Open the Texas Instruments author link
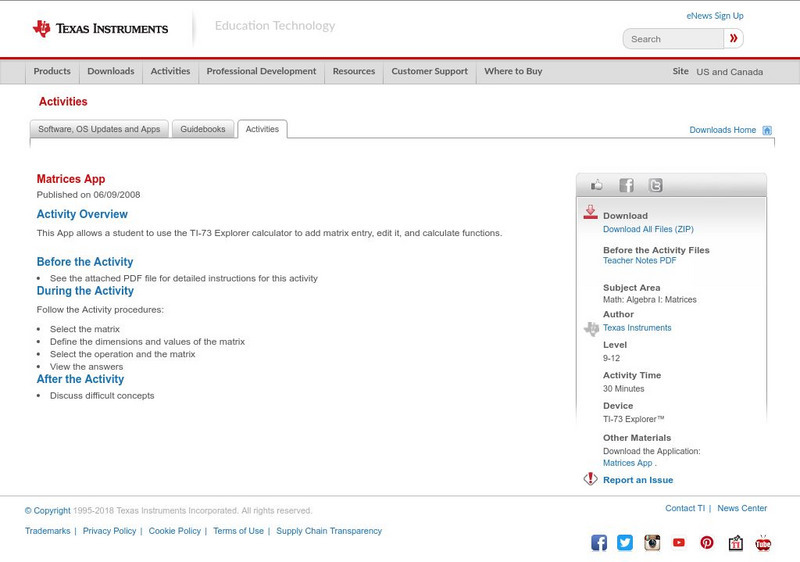Viewport: 800px width, 562px height. (637, 328)
